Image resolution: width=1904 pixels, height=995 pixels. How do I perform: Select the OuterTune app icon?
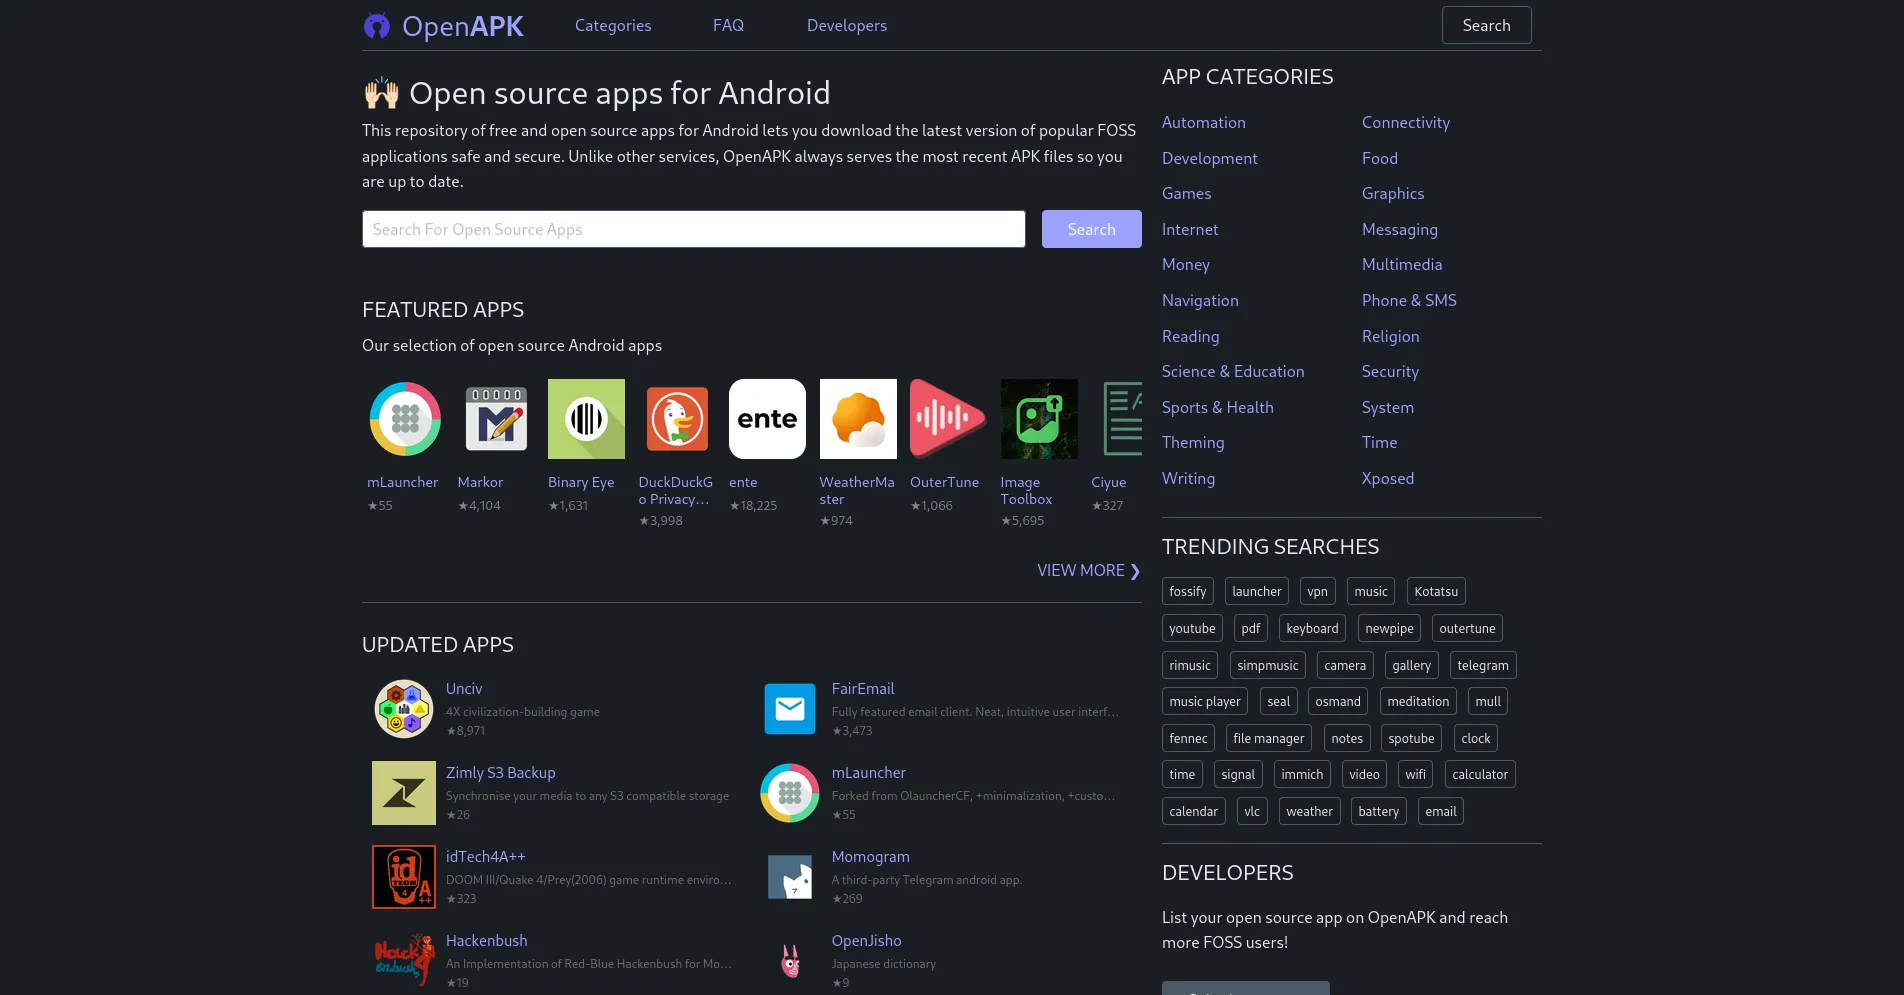coord(947,419)
